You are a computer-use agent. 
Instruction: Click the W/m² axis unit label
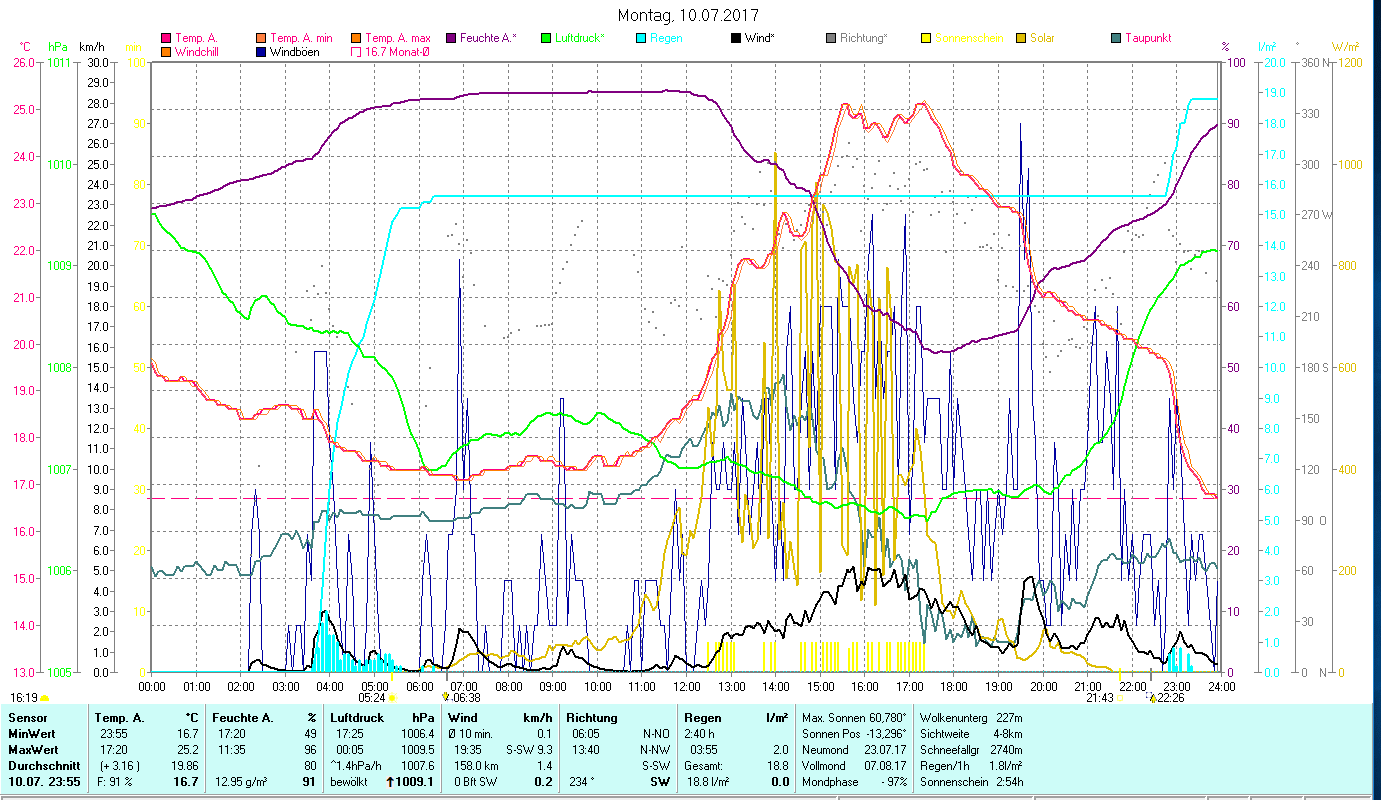pyautogui.click(x=1346, y=46)
